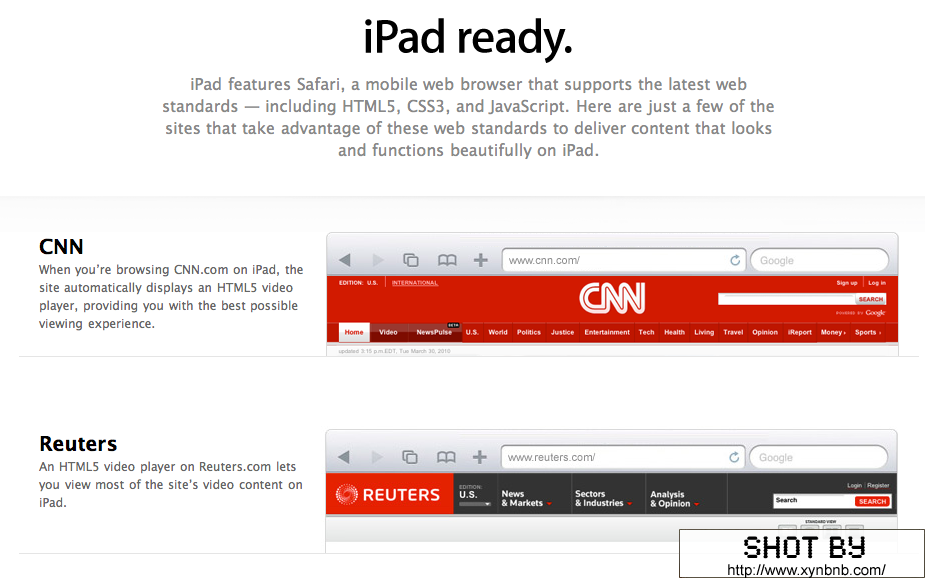Switch to CNN International edition

[415, 283]
